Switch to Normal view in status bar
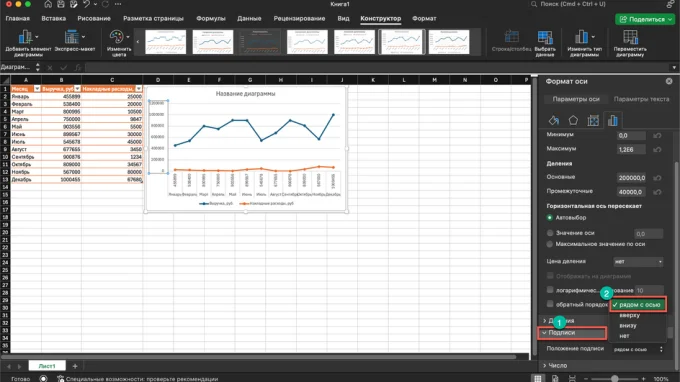The image size is (680, 382). [538, 378]
